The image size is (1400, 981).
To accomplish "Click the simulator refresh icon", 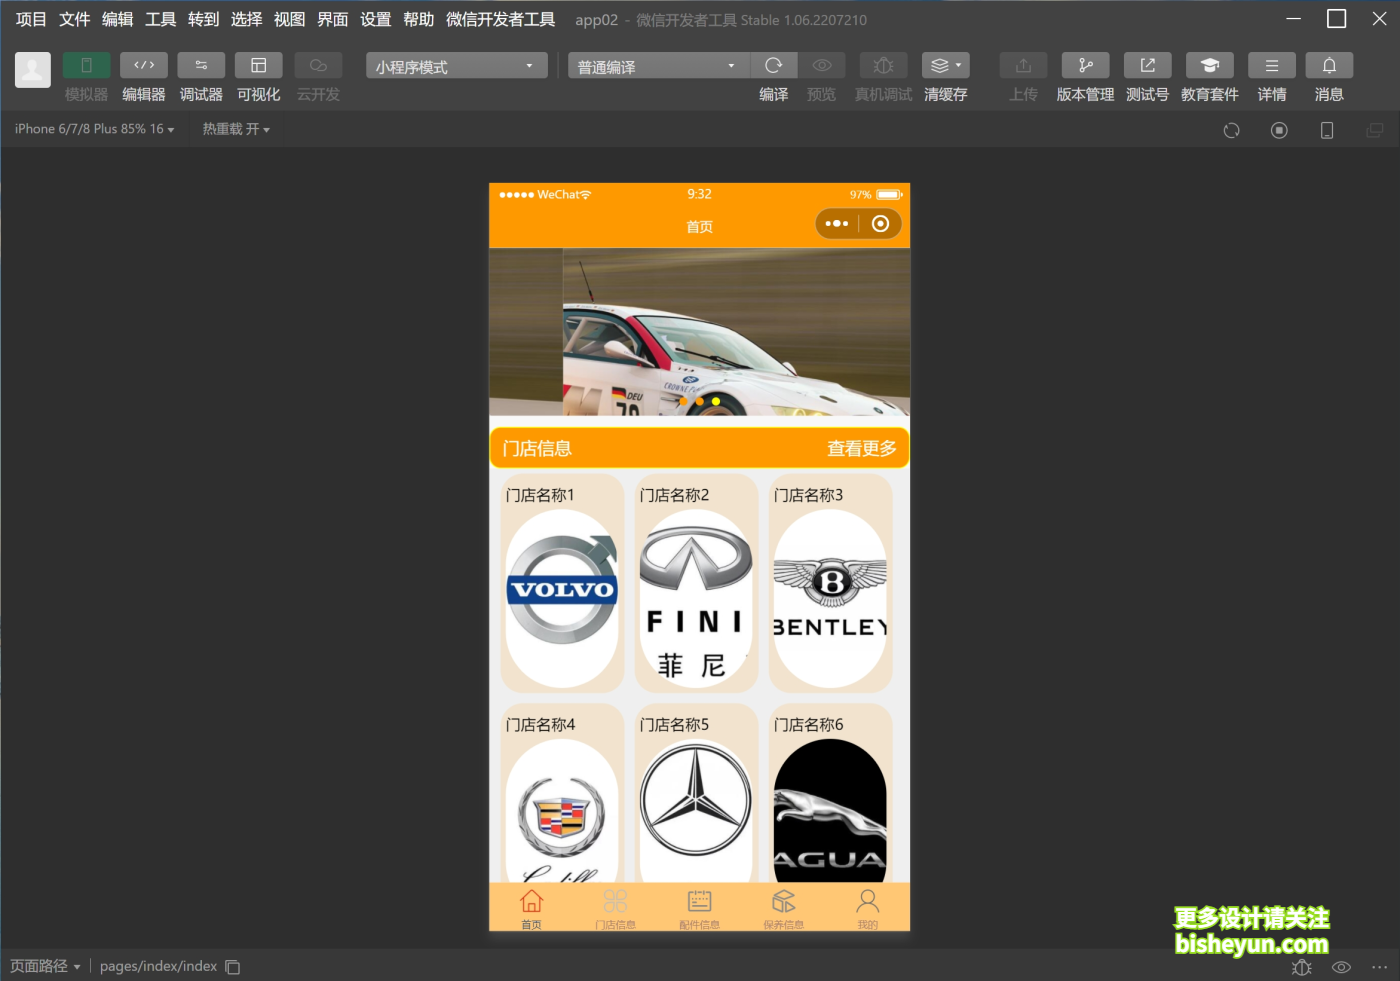I will [x=1231, y=130].
